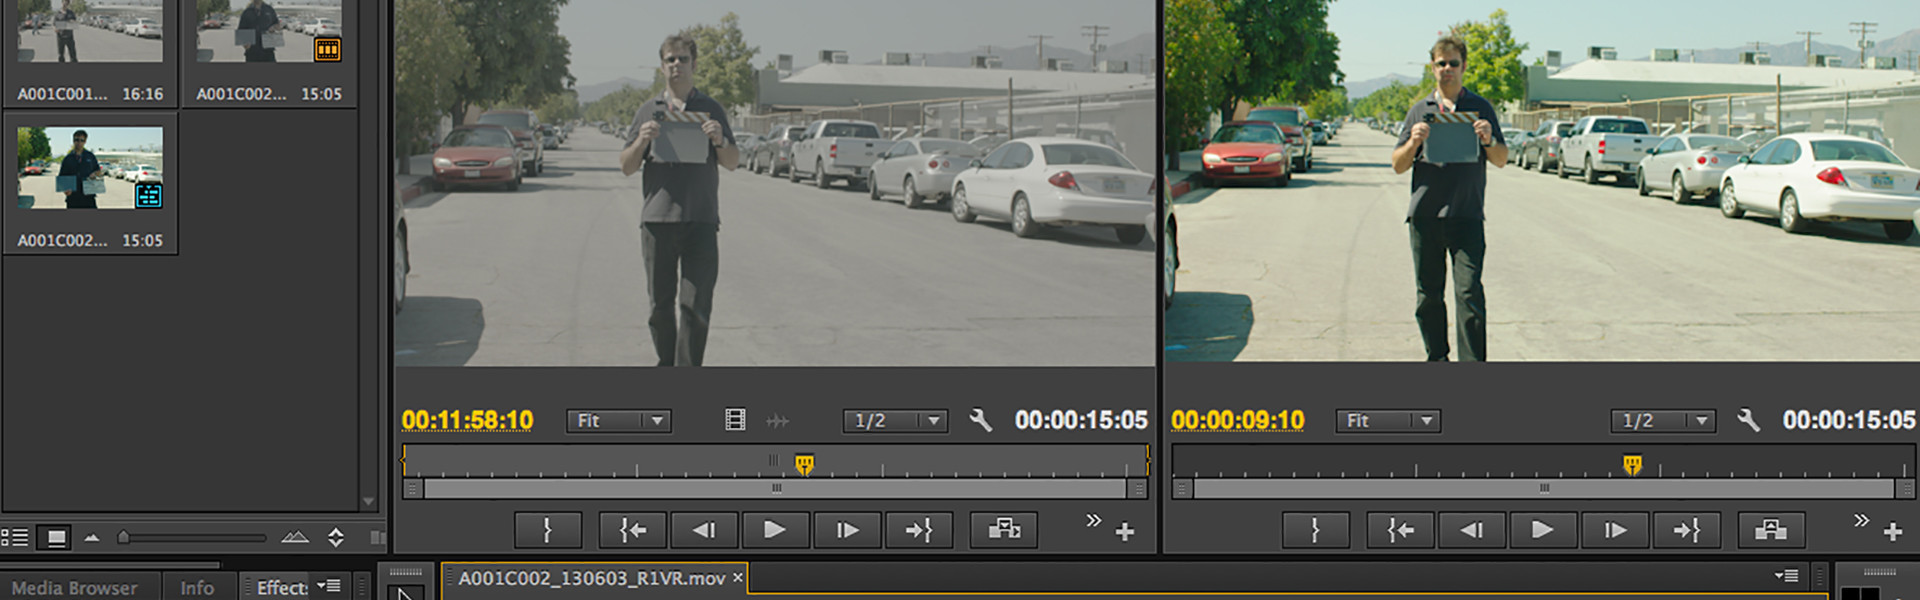1920x600 pixels.
Task: Click left handle of Program zoom scroll bar
Action: pos(1182,489)
